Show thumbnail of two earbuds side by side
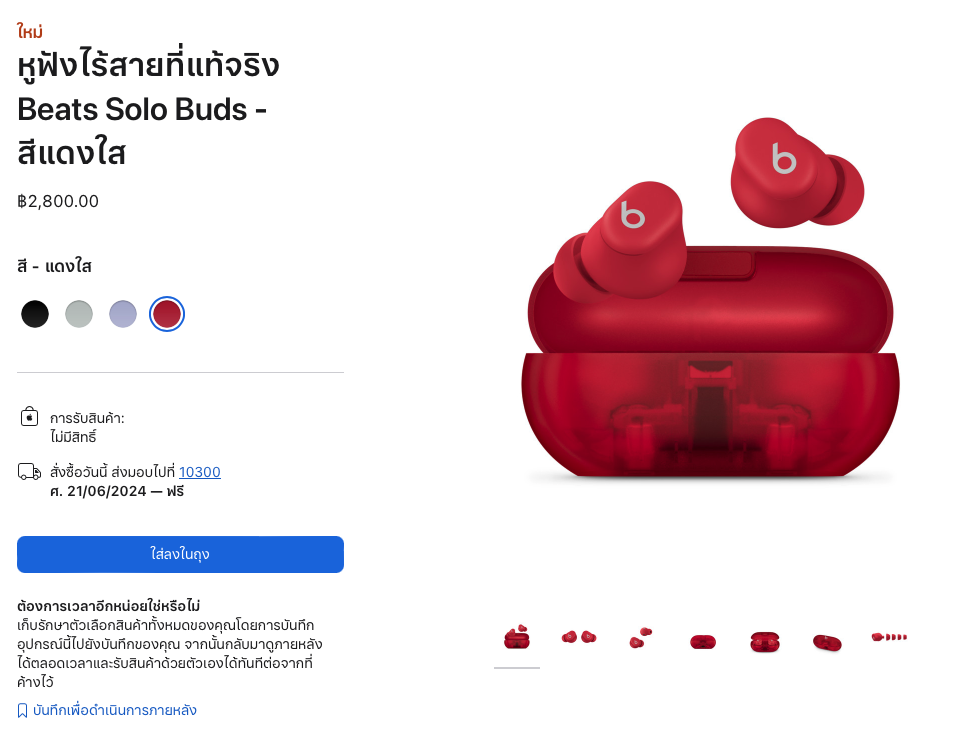The height and width of the screenshot is (753, 956). pyautogui.click(x=579, y=638)
